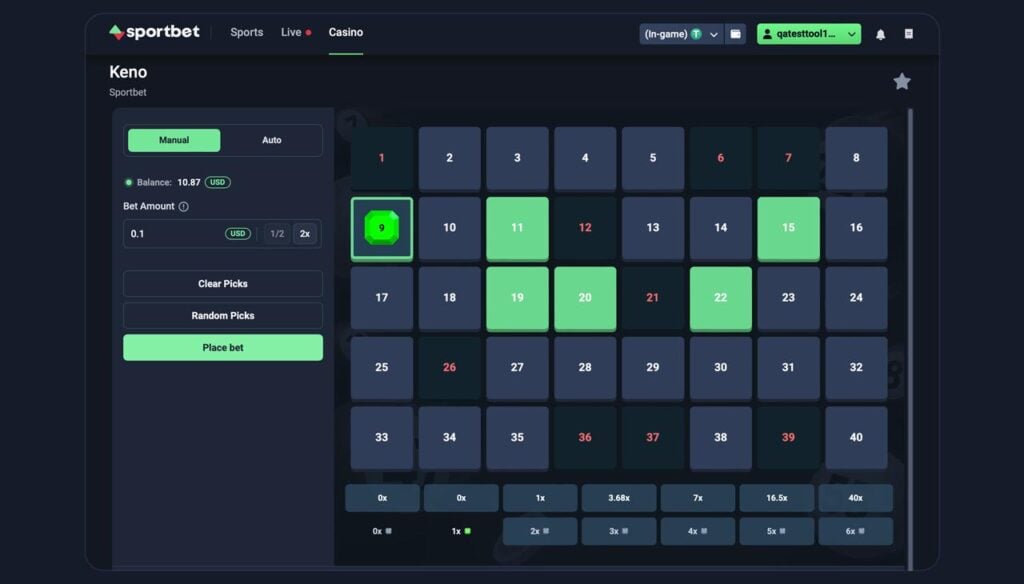
Task: Pick number 25 on the board
Action: point(381,368)
